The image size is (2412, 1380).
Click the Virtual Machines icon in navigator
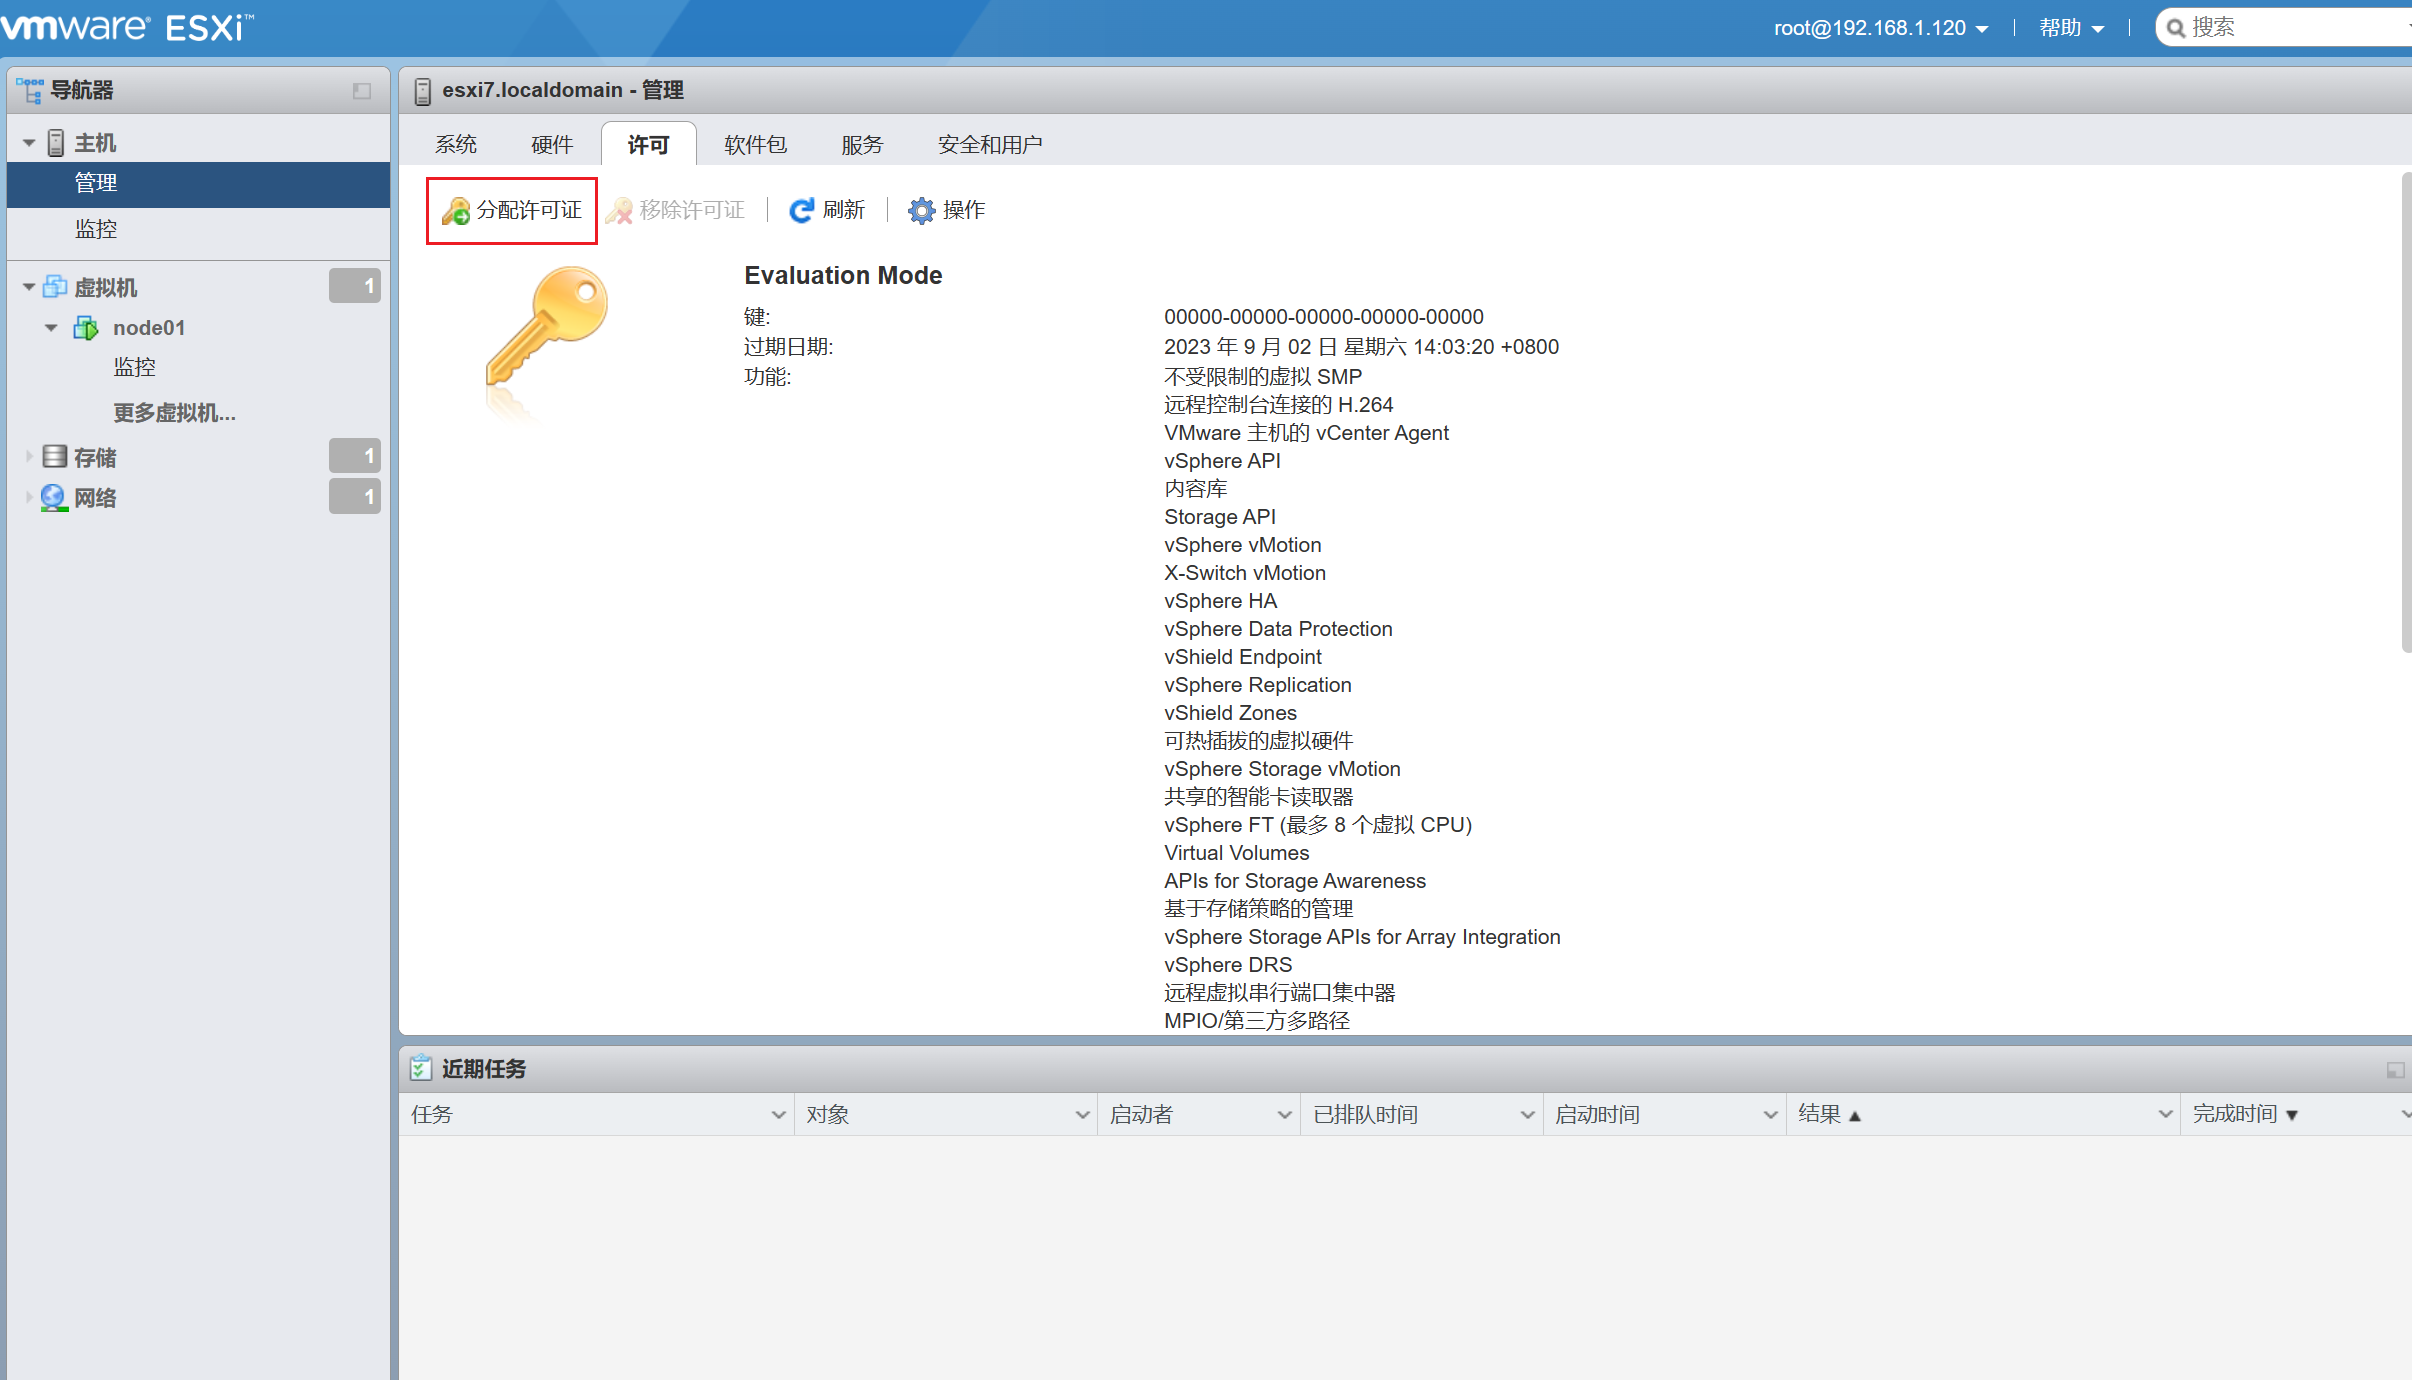(x=55, y=287)
